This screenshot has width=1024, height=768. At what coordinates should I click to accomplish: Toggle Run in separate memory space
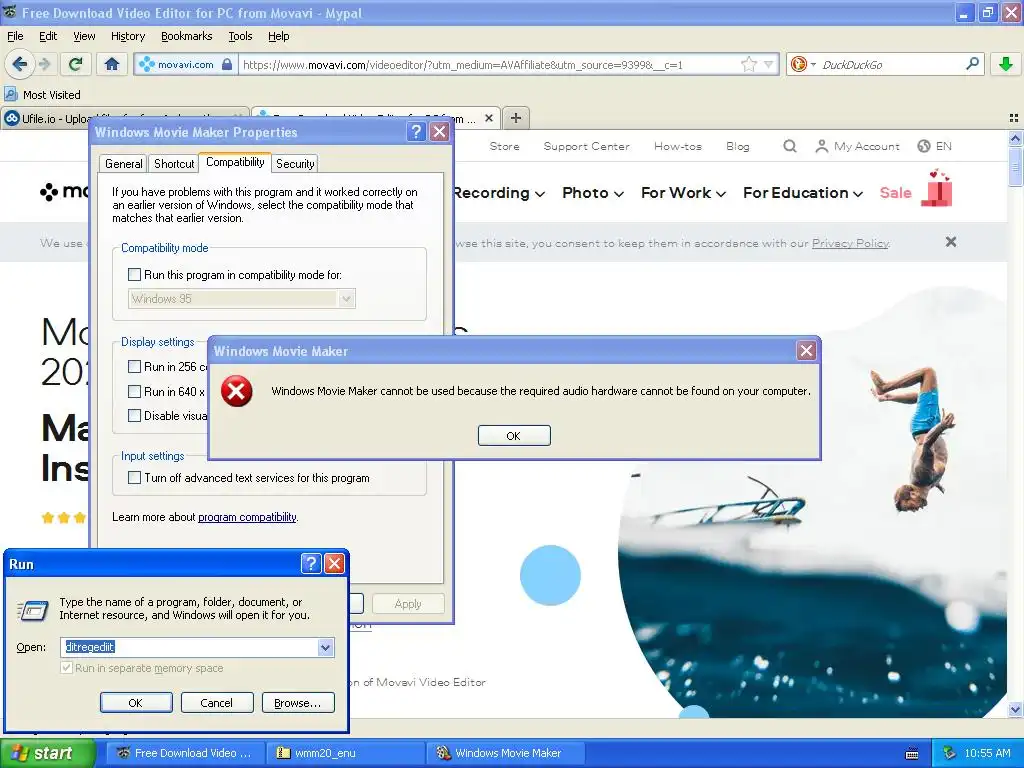[x=66, y=667]
